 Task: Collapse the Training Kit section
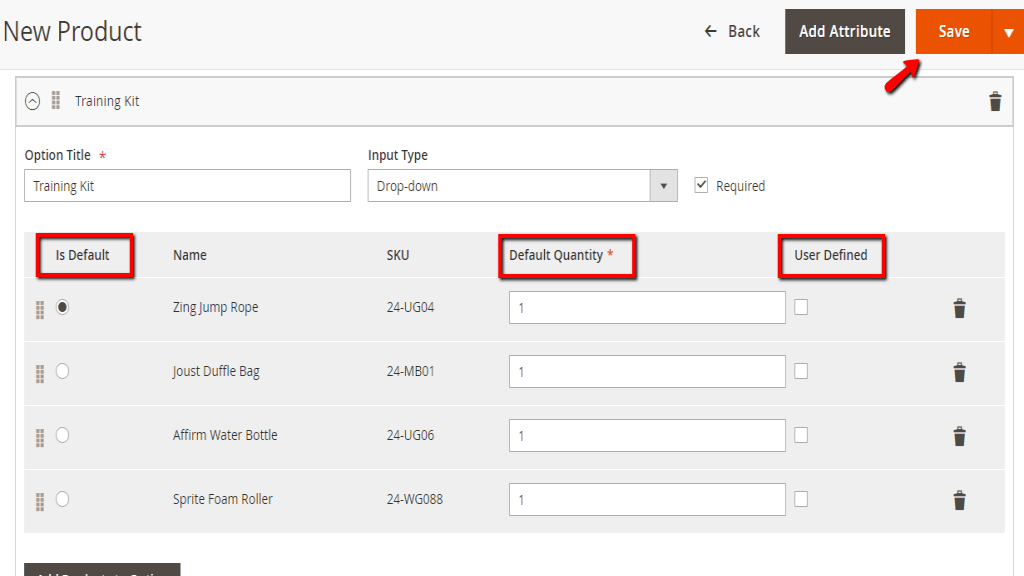click(x=32, y=101)
